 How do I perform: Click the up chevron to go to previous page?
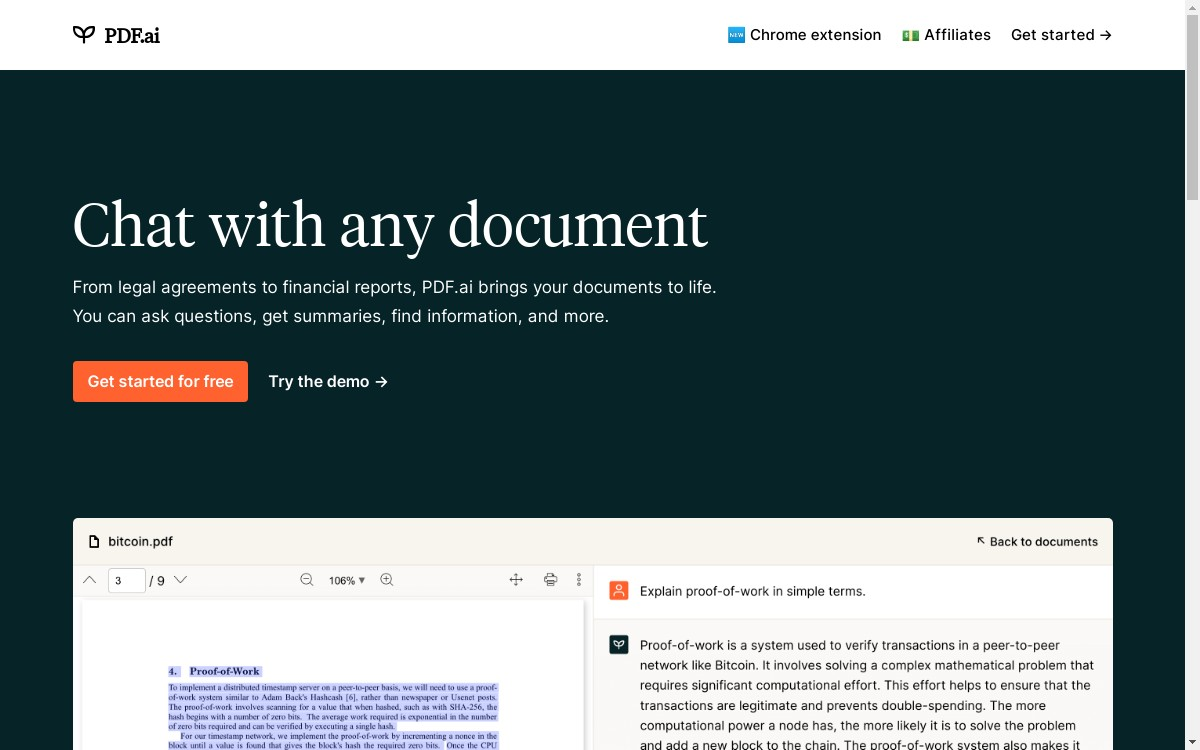pos(89,580)
